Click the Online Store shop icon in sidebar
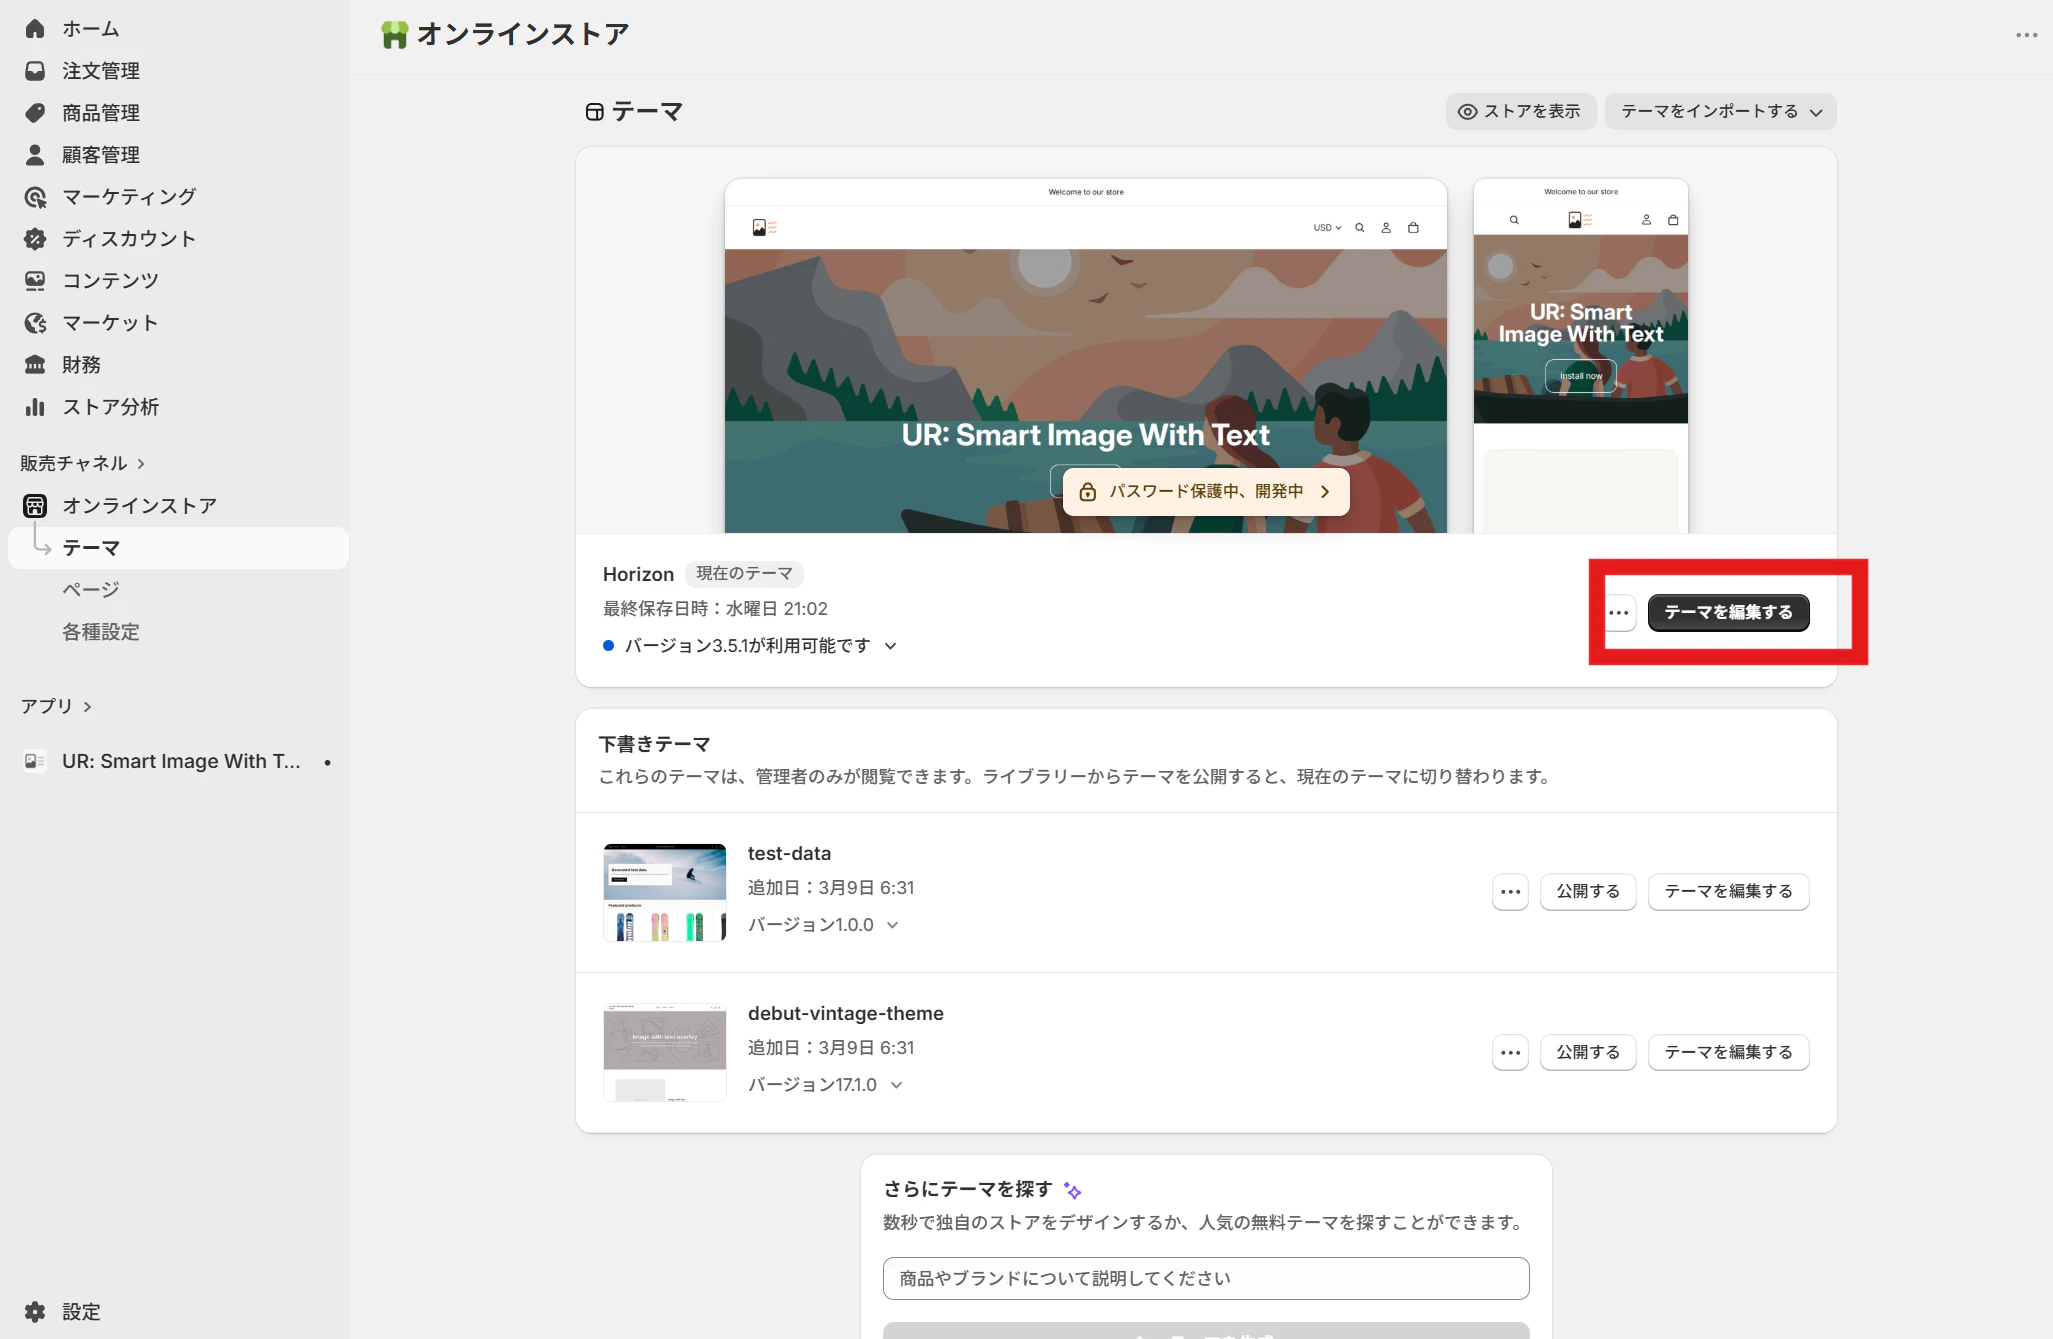The image size is (2053, 1339). 35,506
